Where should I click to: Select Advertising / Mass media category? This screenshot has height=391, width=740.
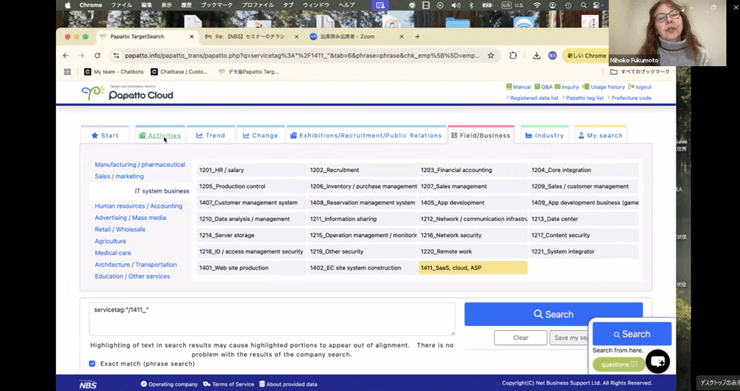[x=130, y=218]
